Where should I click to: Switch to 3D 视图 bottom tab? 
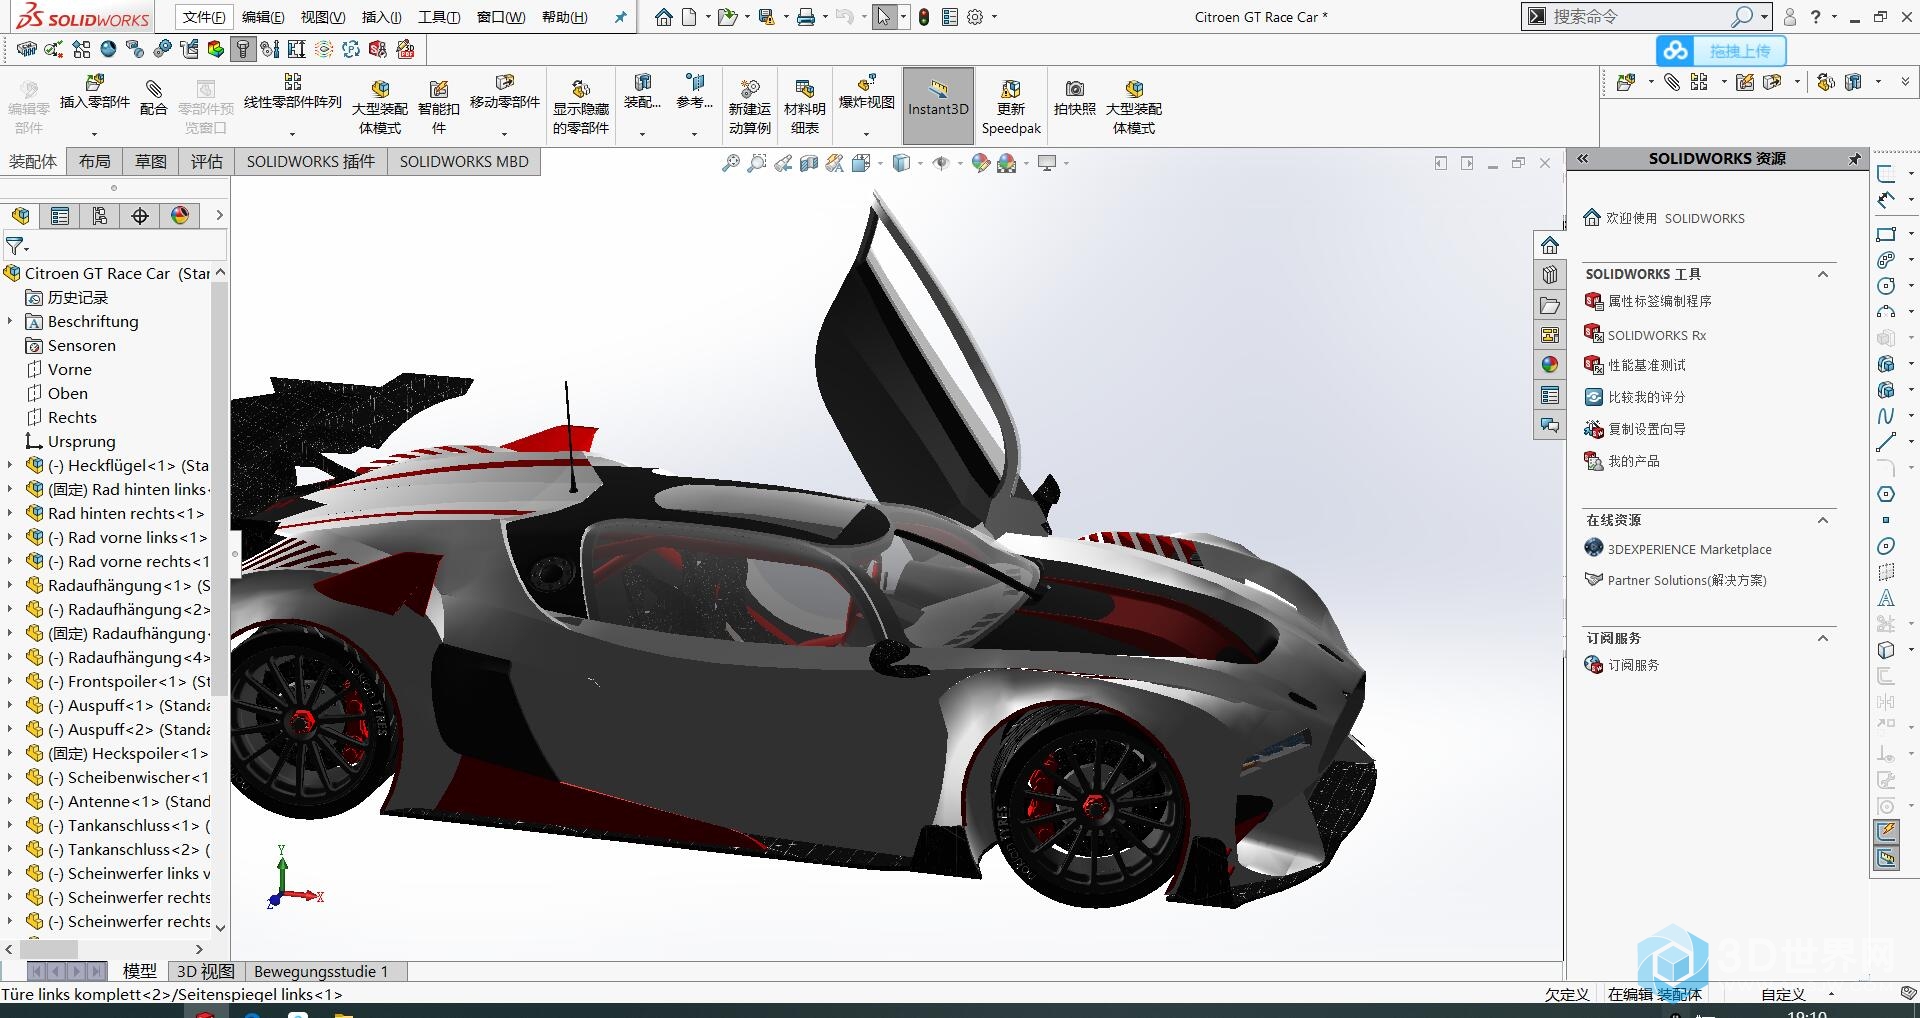click(x=205, y=971)
